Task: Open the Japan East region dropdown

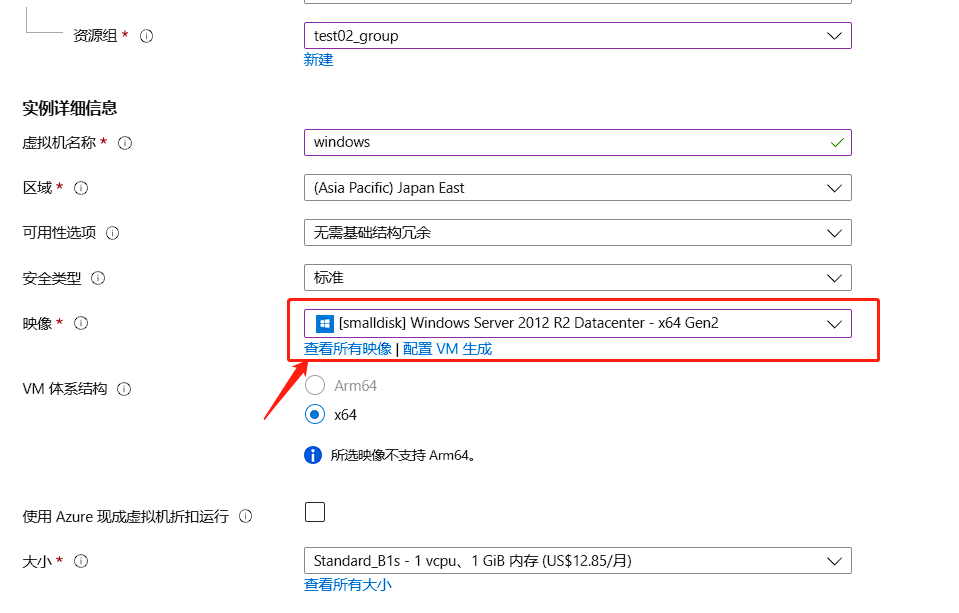Action: (577, 188)
